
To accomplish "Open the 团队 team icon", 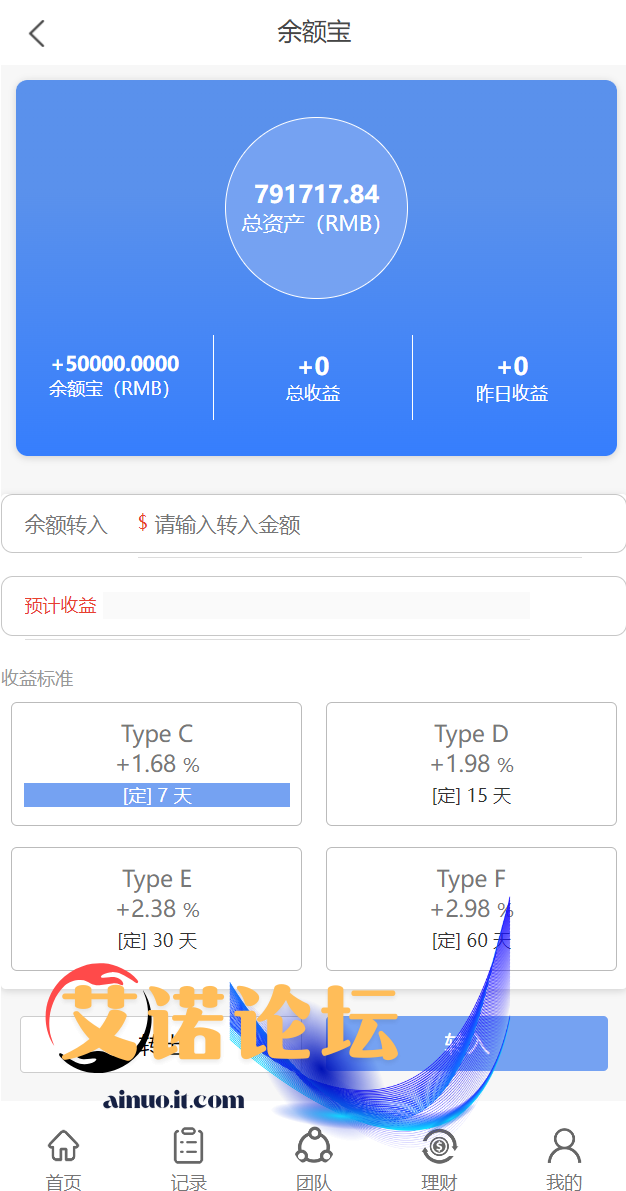I will (314, 1159).
